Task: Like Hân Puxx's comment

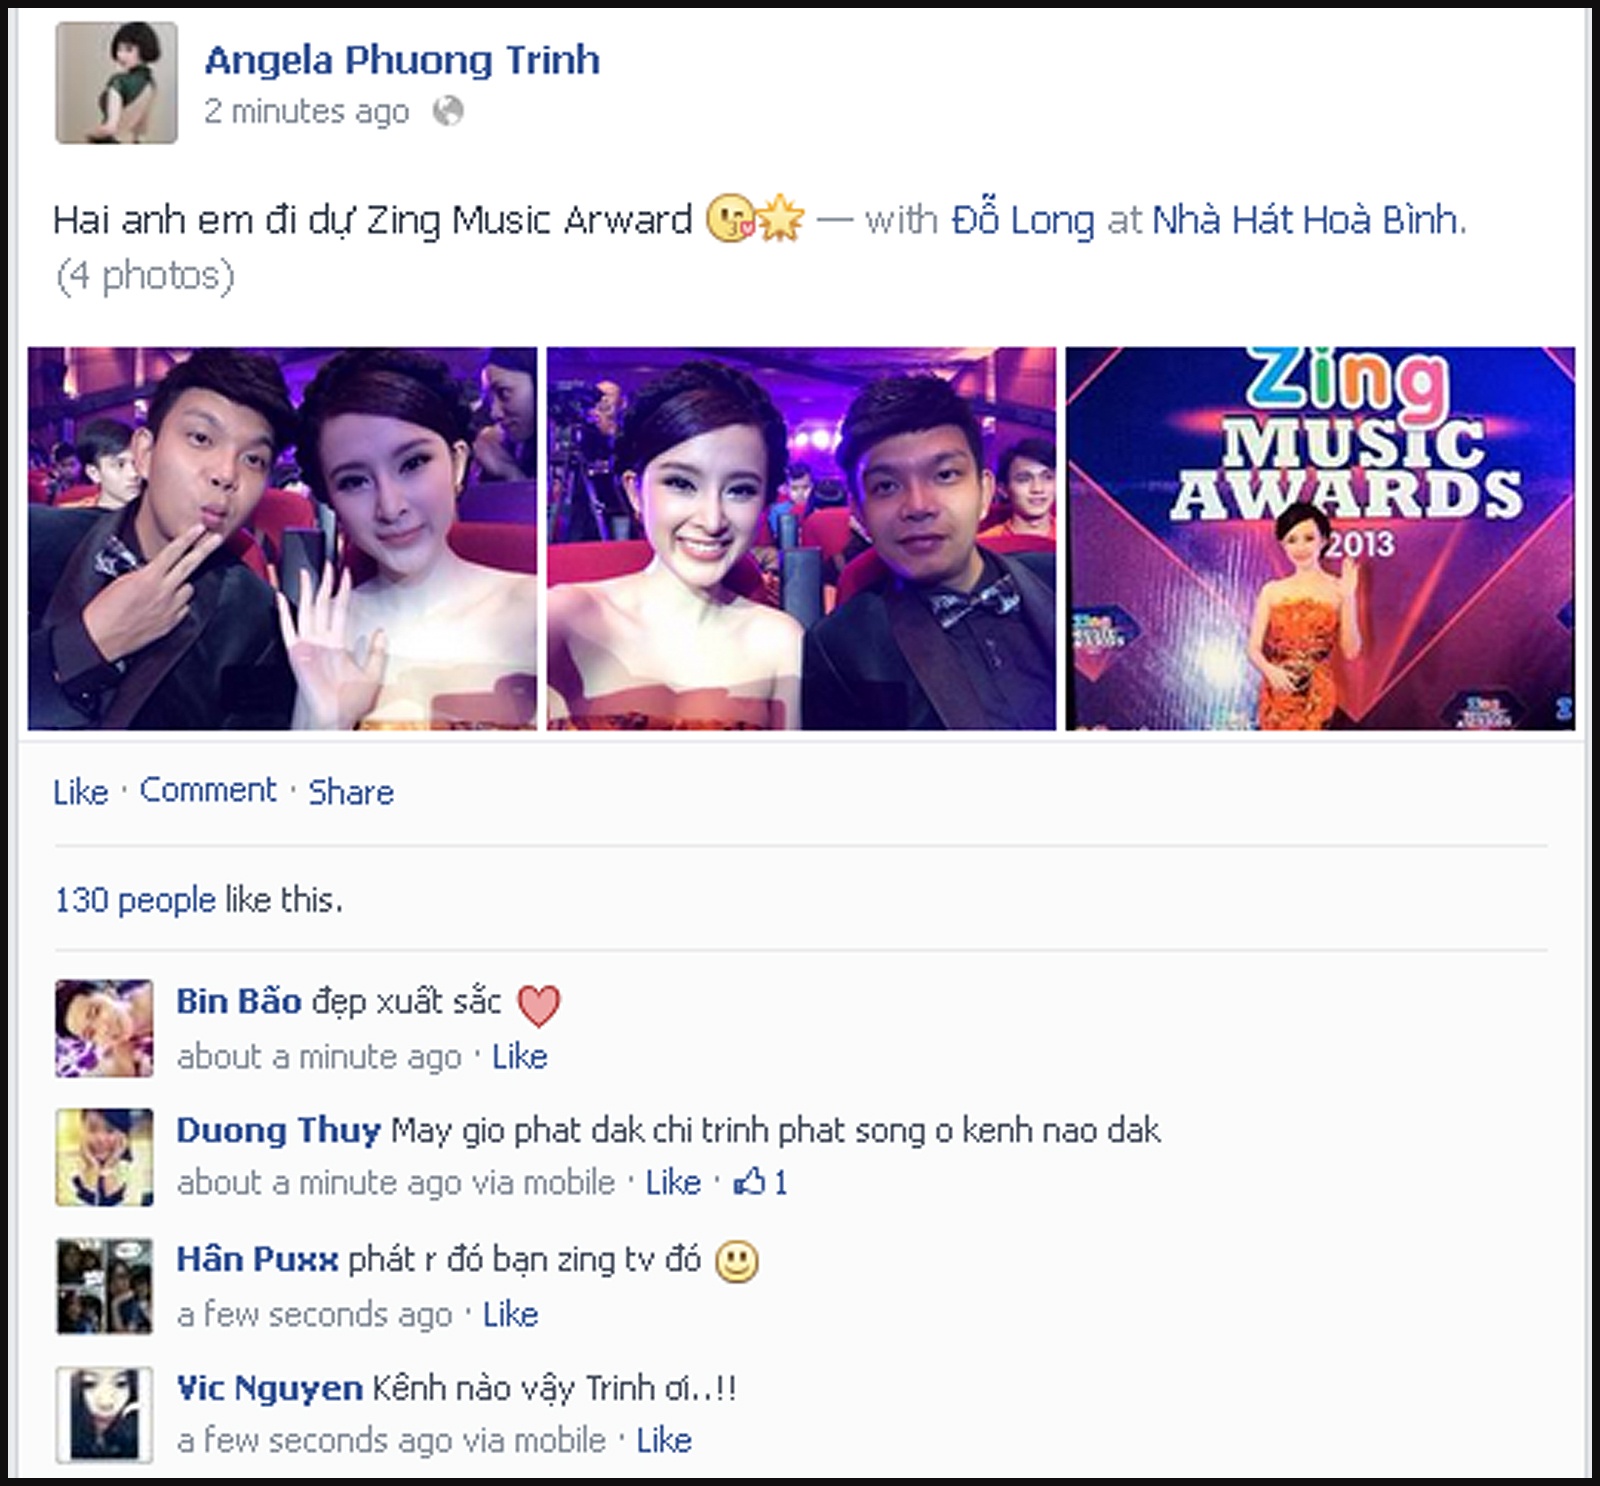Action: [511, 1315]
